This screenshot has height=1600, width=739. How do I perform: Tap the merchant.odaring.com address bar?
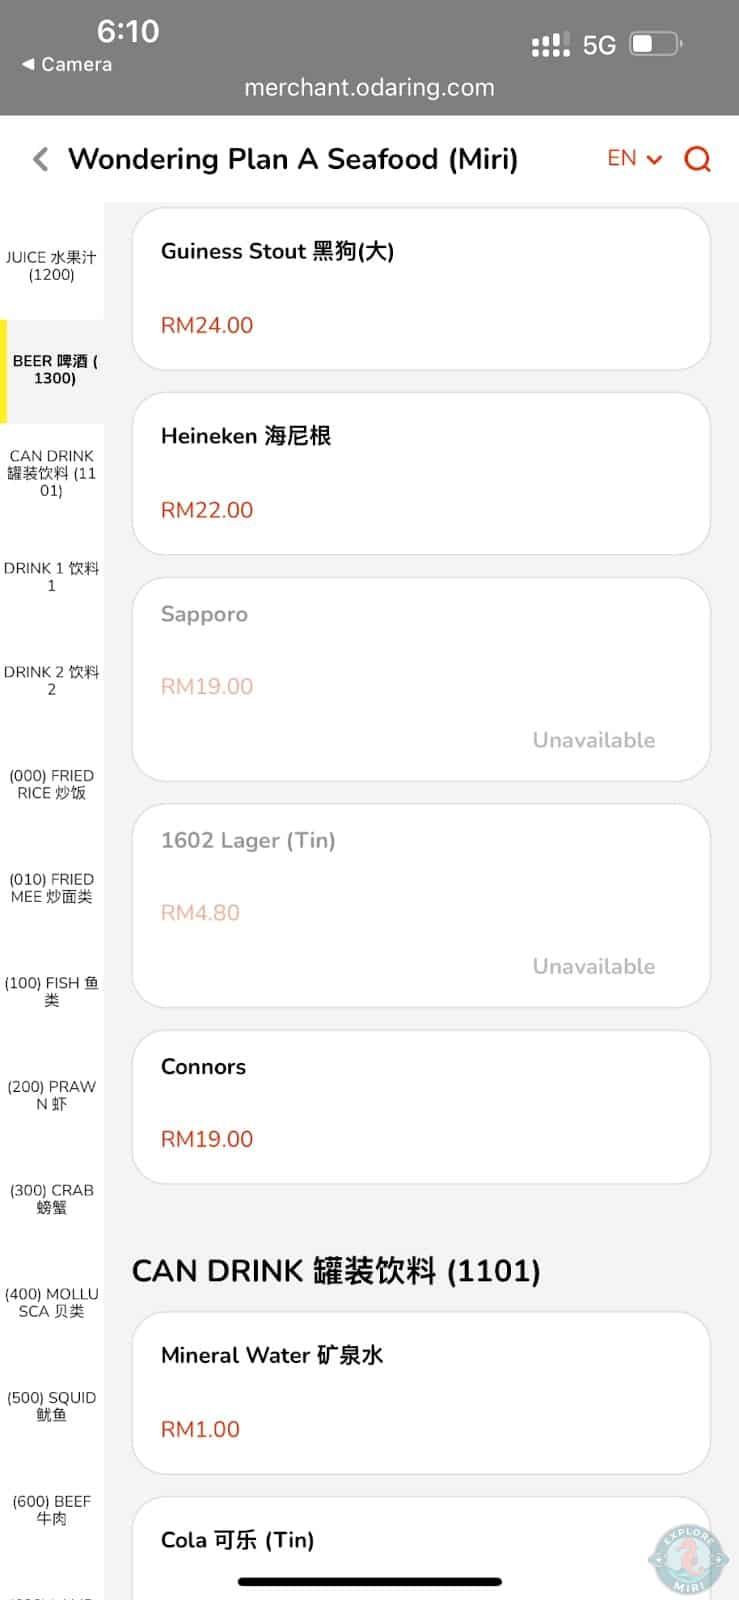click(x=369, y=88)
